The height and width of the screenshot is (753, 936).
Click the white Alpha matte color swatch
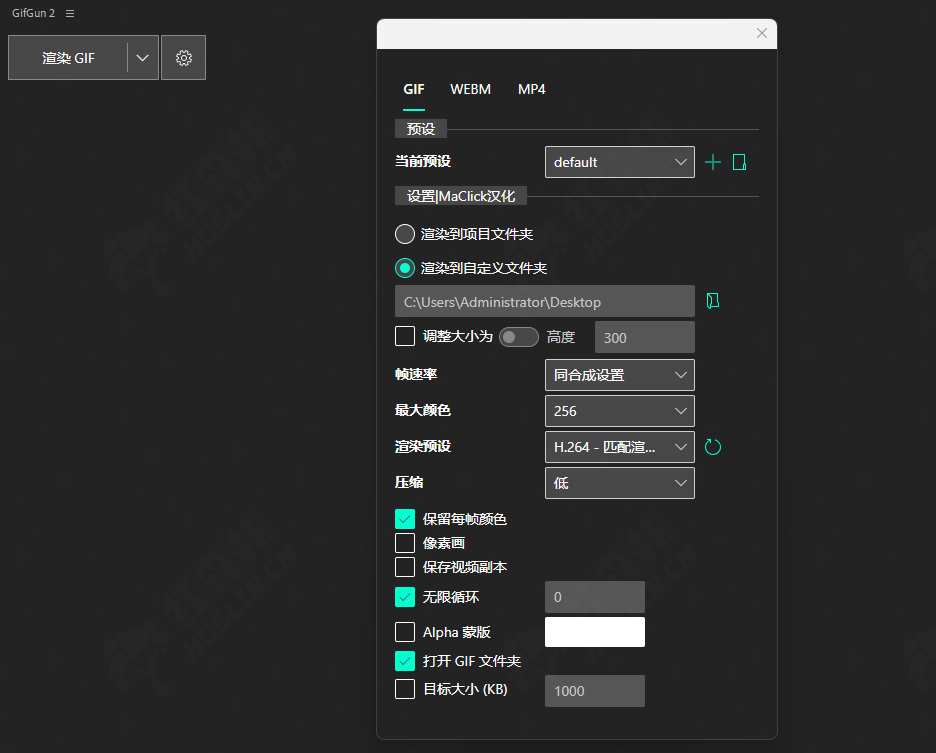(x=595, y=632)
